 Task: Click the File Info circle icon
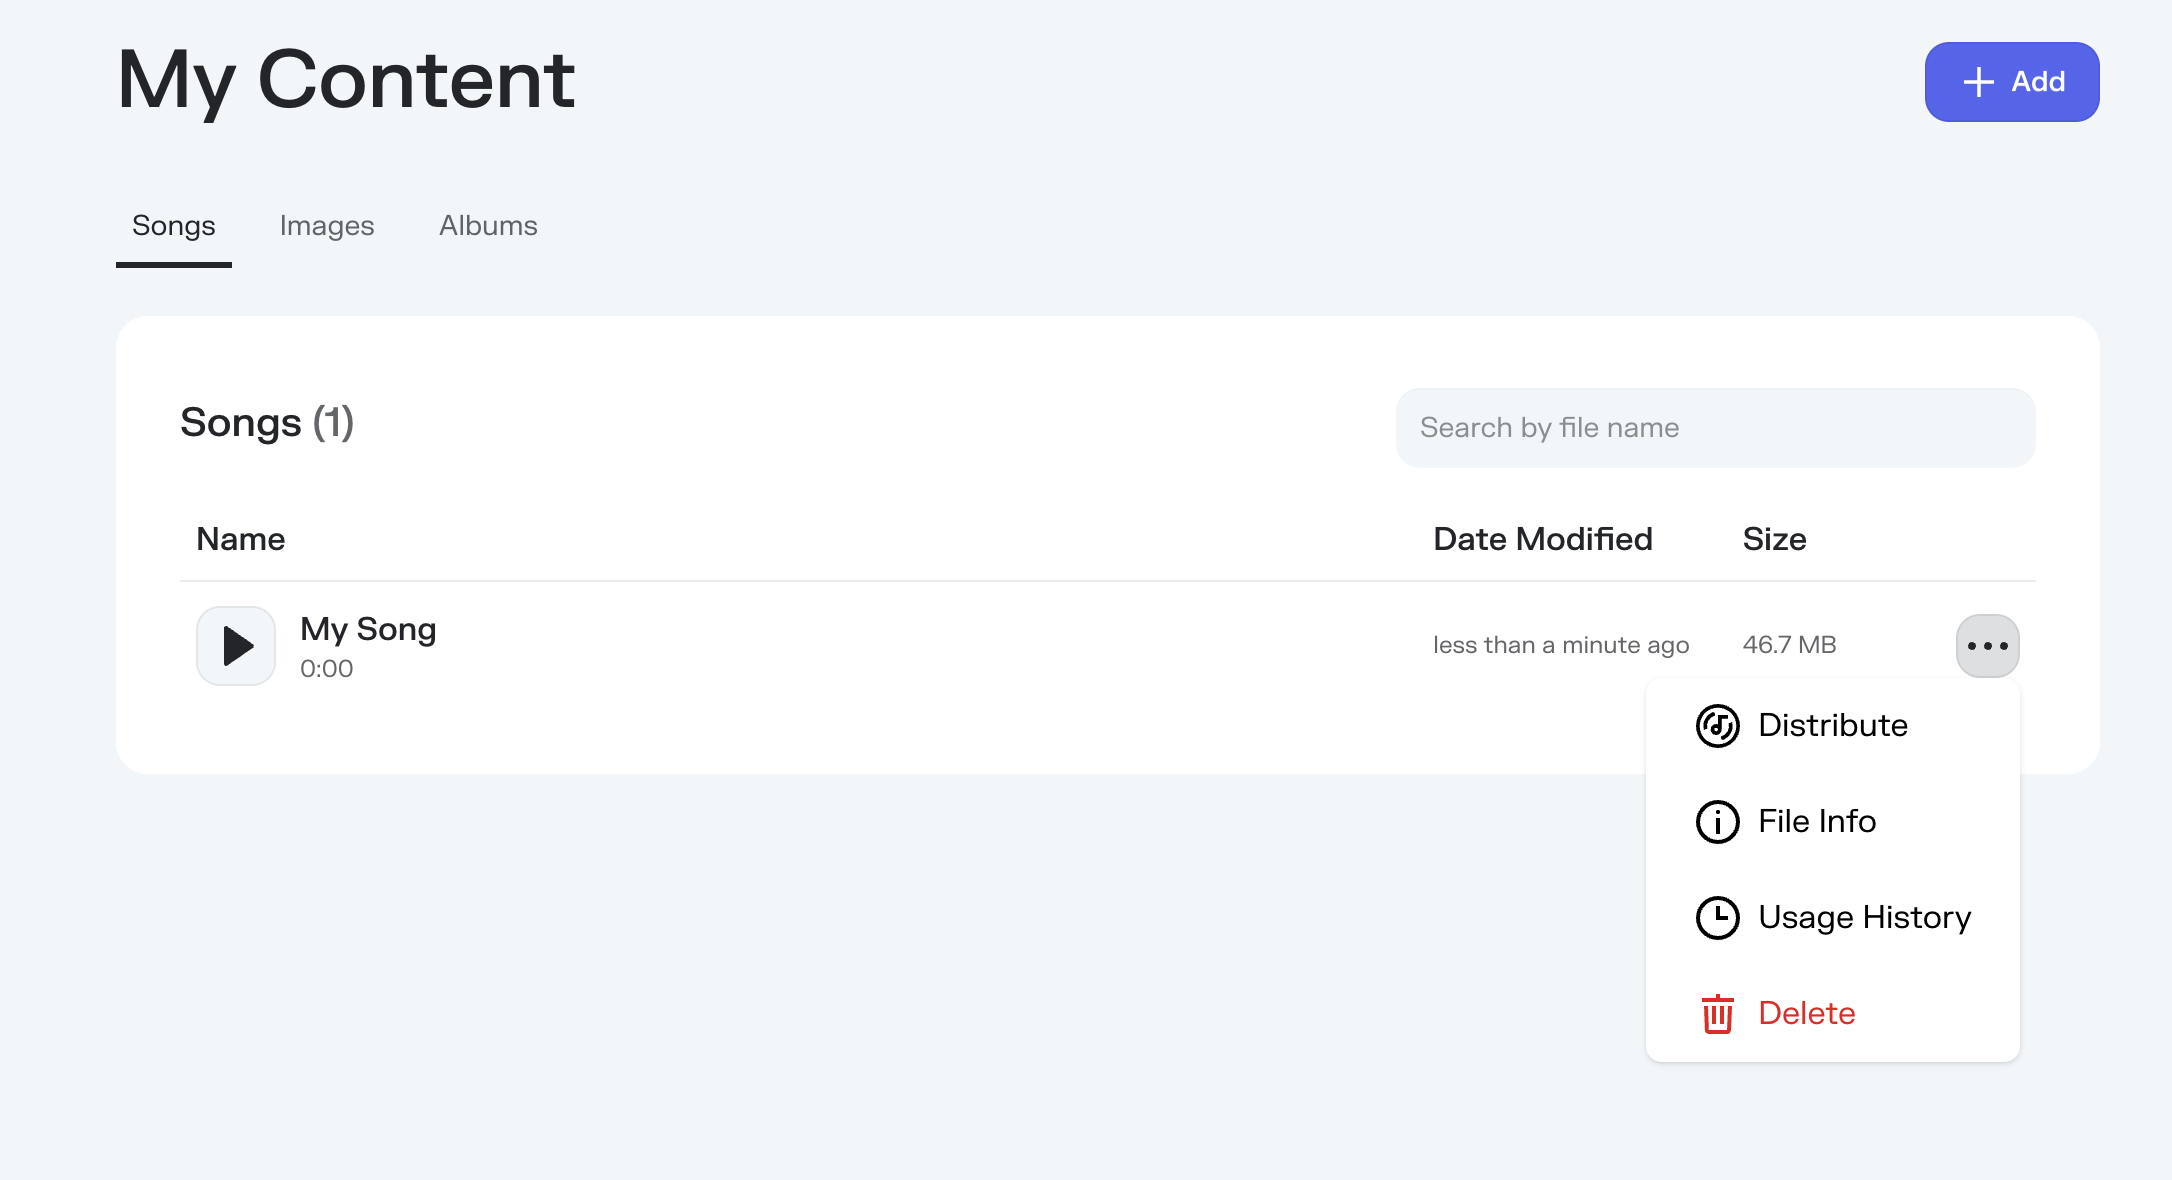point(1717,822)
